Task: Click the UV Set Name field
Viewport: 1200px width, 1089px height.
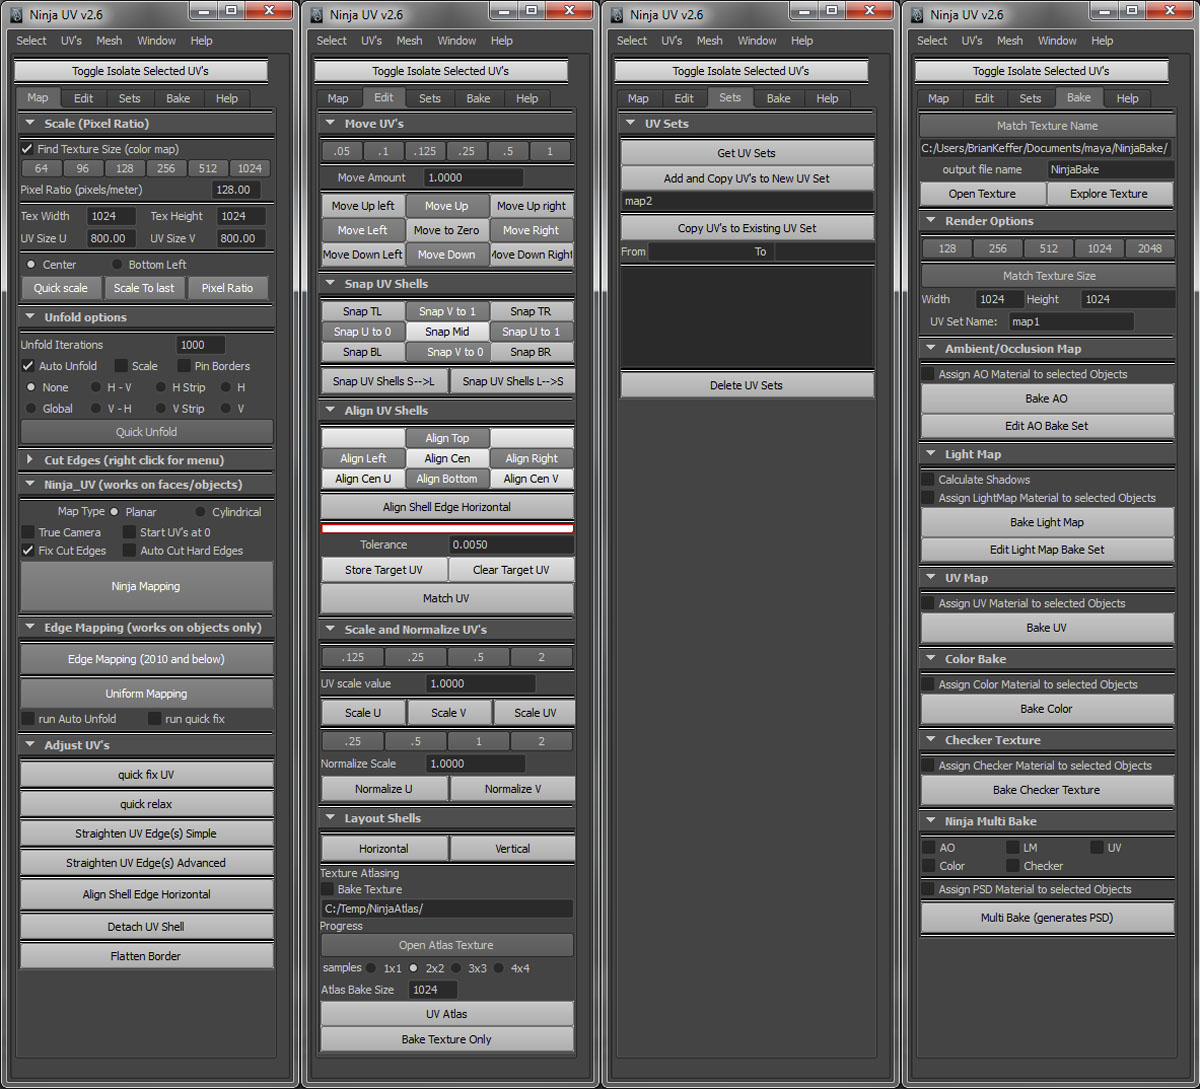Action: pyautogui.click(x=1071, y=322)
